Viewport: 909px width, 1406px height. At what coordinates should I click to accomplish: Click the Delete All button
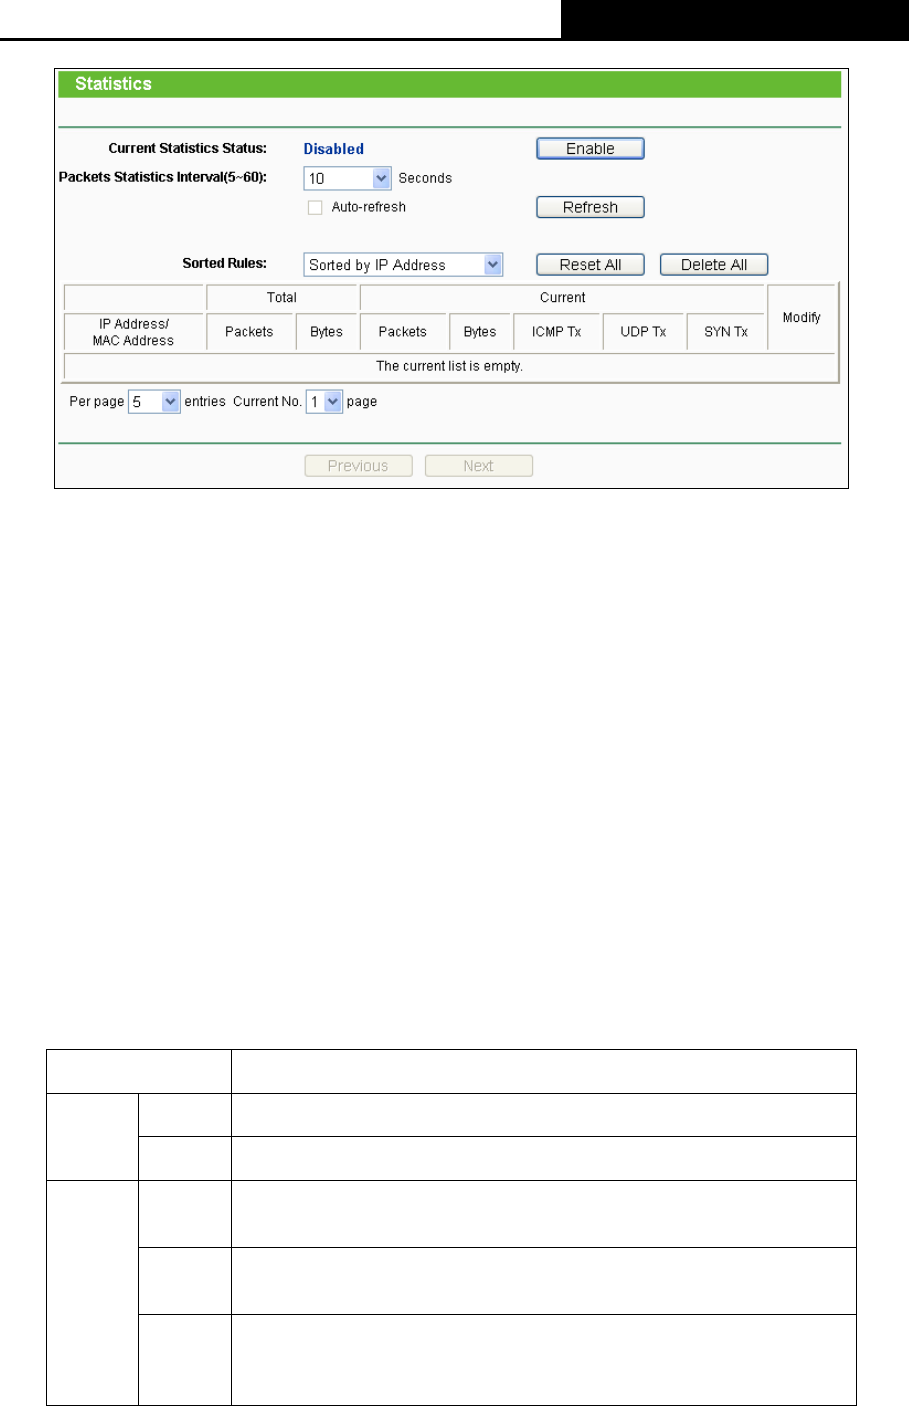pos(714,265)
